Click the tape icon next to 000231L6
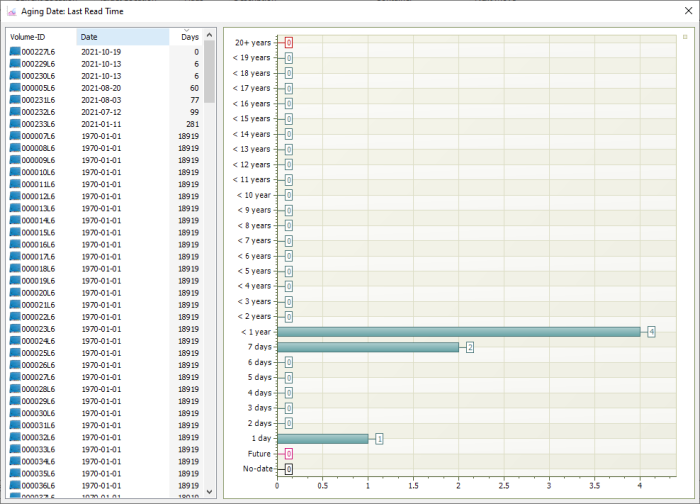This screenshot has width=700, height=504. [15, 100]
